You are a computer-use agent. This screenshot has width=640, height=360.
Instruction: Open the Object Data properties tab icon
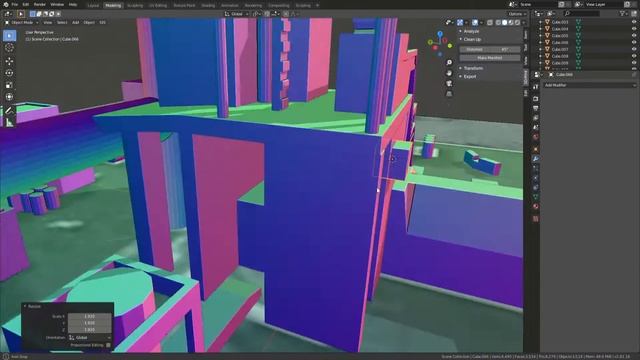[x=536, y=197]
